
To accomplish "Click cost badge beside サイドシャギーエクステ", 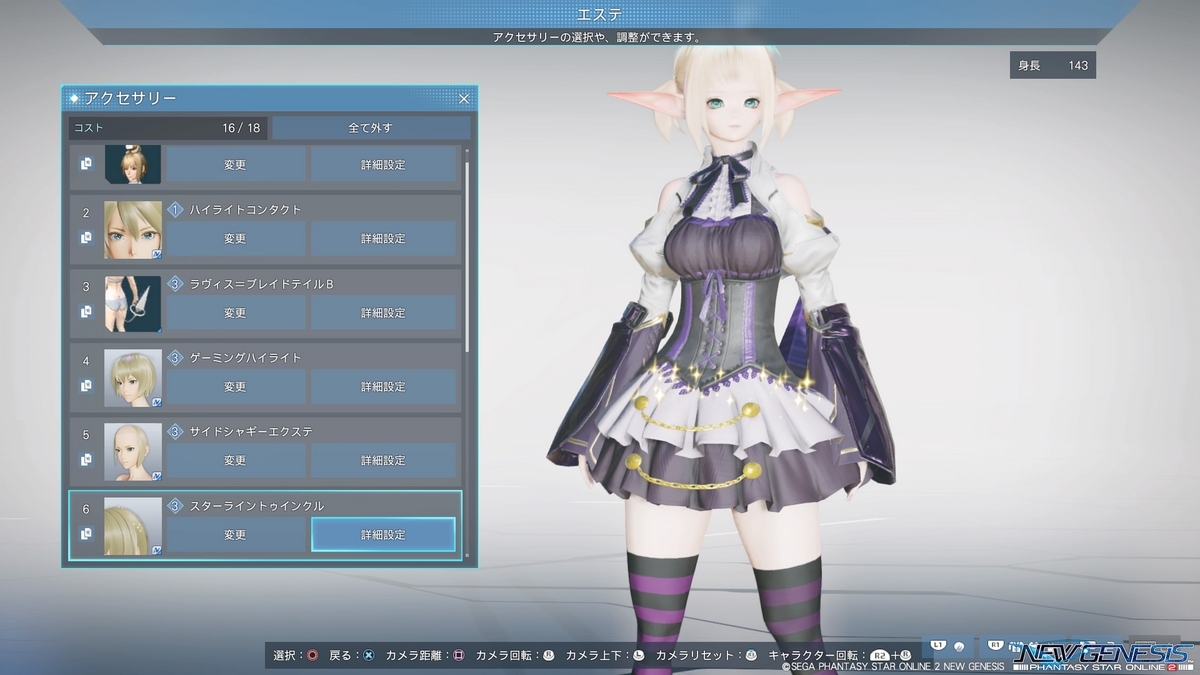I will [x=175, y=432].
